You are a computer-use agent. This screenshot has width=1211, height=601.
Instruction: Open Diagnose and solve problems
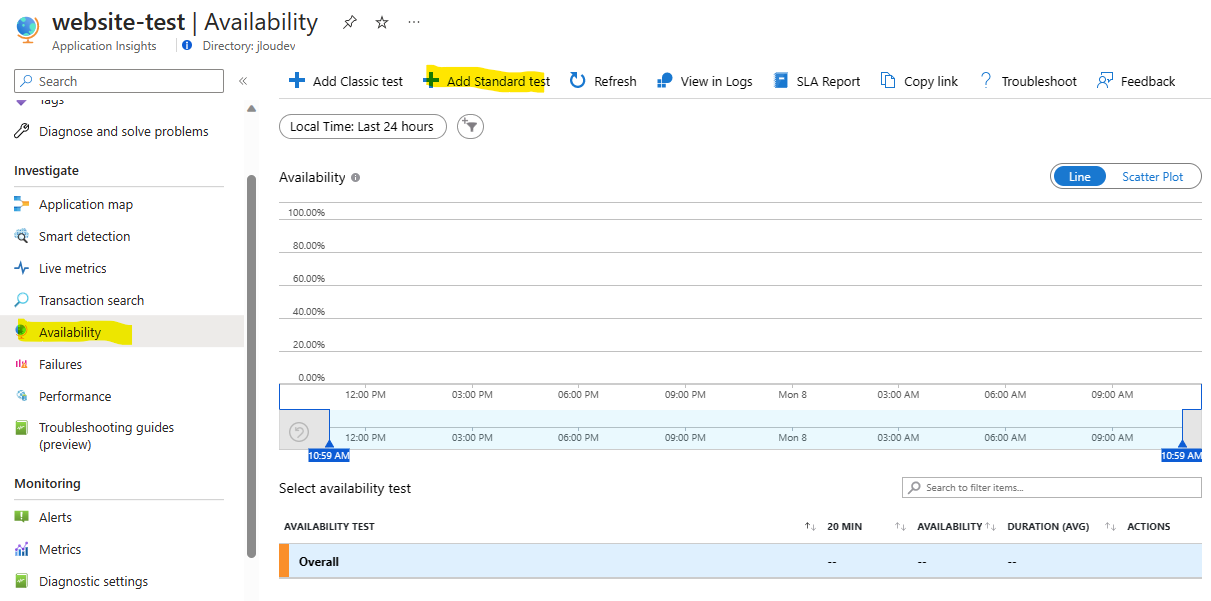coord(123,131)
